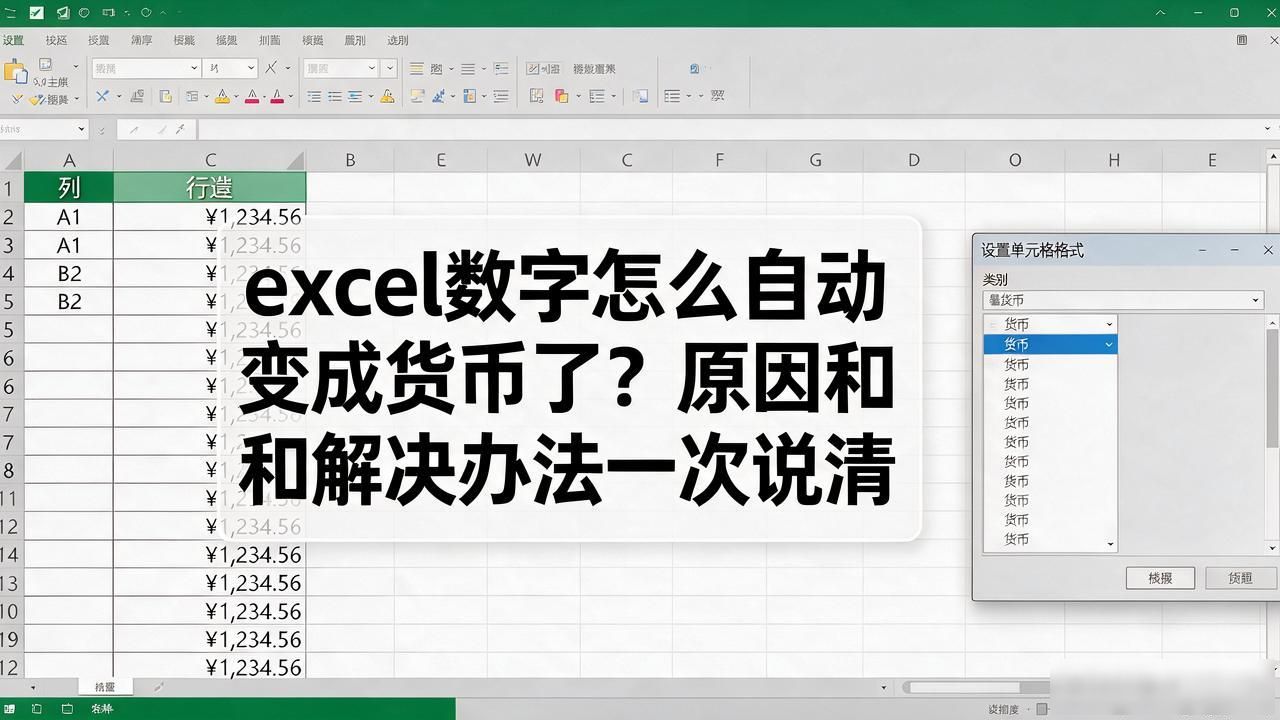1280x720 pixels.
Task: Click the select-all corner of the grid
Action: (x=12, y=160)
